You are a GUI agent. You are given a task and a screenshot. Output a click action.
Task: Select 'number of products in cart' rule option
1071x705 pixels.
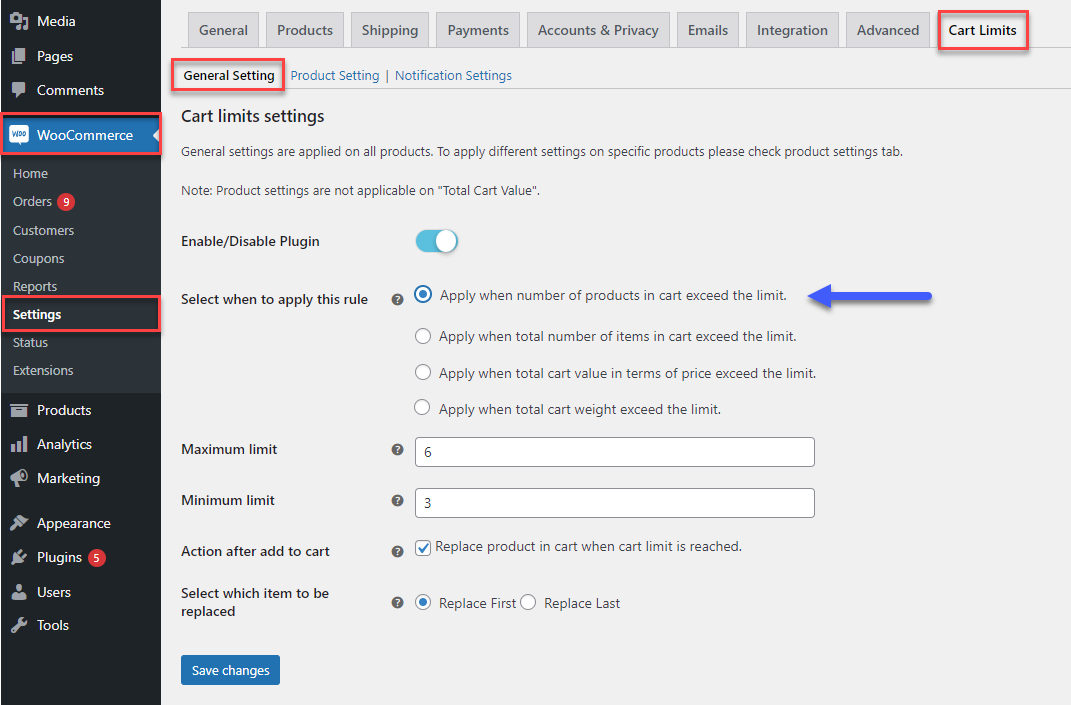tap(423, 294)
